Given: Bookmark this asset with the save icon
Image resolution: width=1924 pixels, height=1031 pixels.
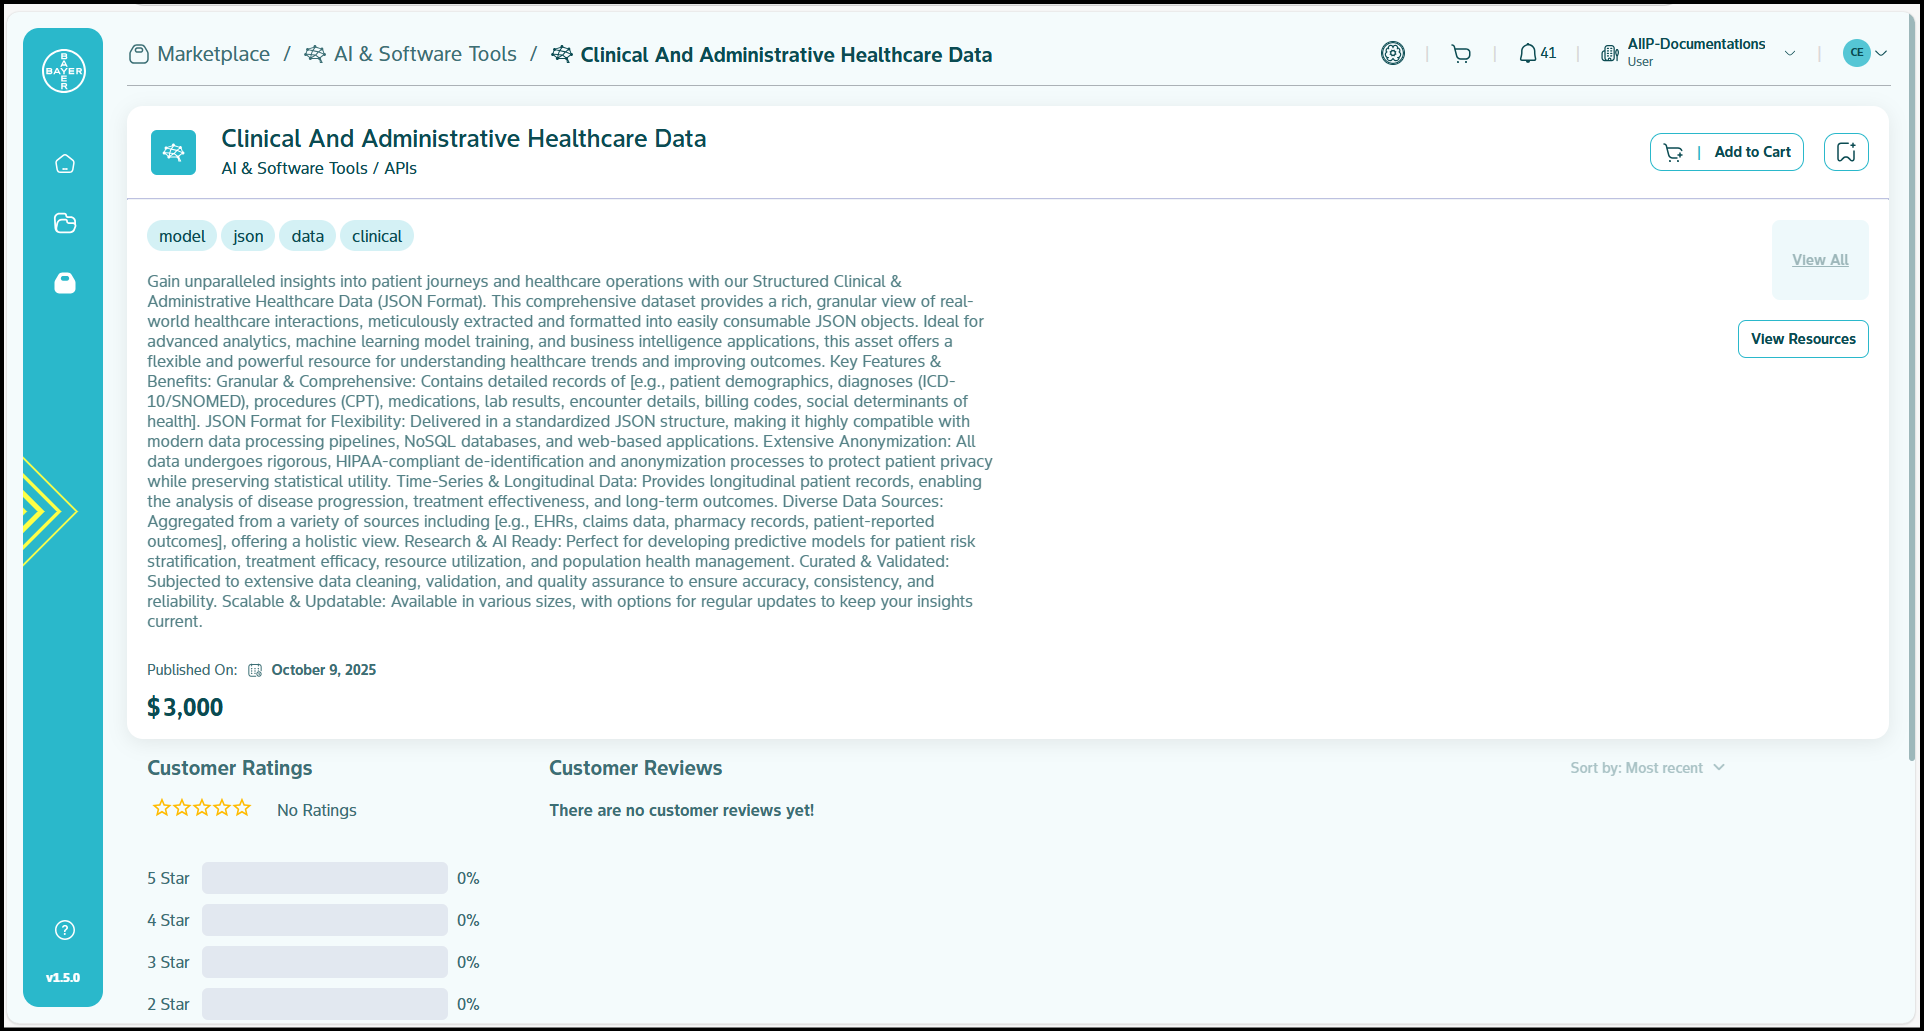Looking at the screenshot, I should coord(1846,152).
